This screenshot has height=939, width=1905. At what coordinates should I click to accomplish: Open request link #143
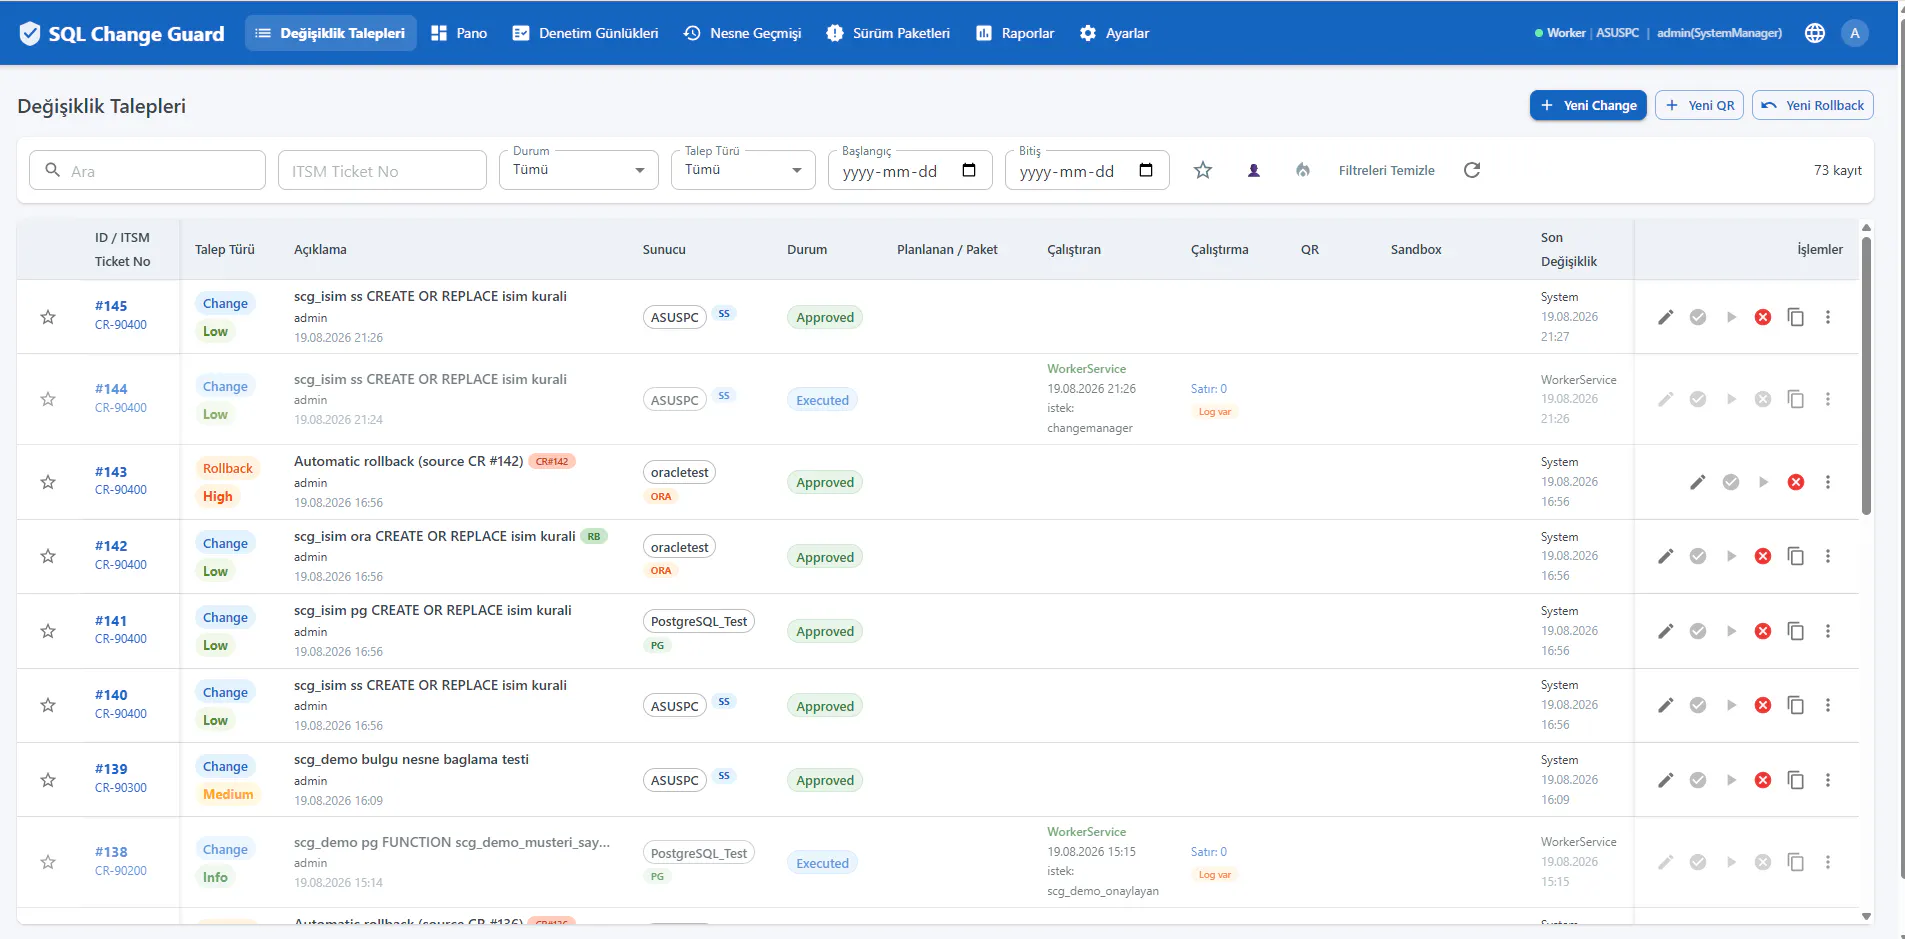click(x=111, y=472)
